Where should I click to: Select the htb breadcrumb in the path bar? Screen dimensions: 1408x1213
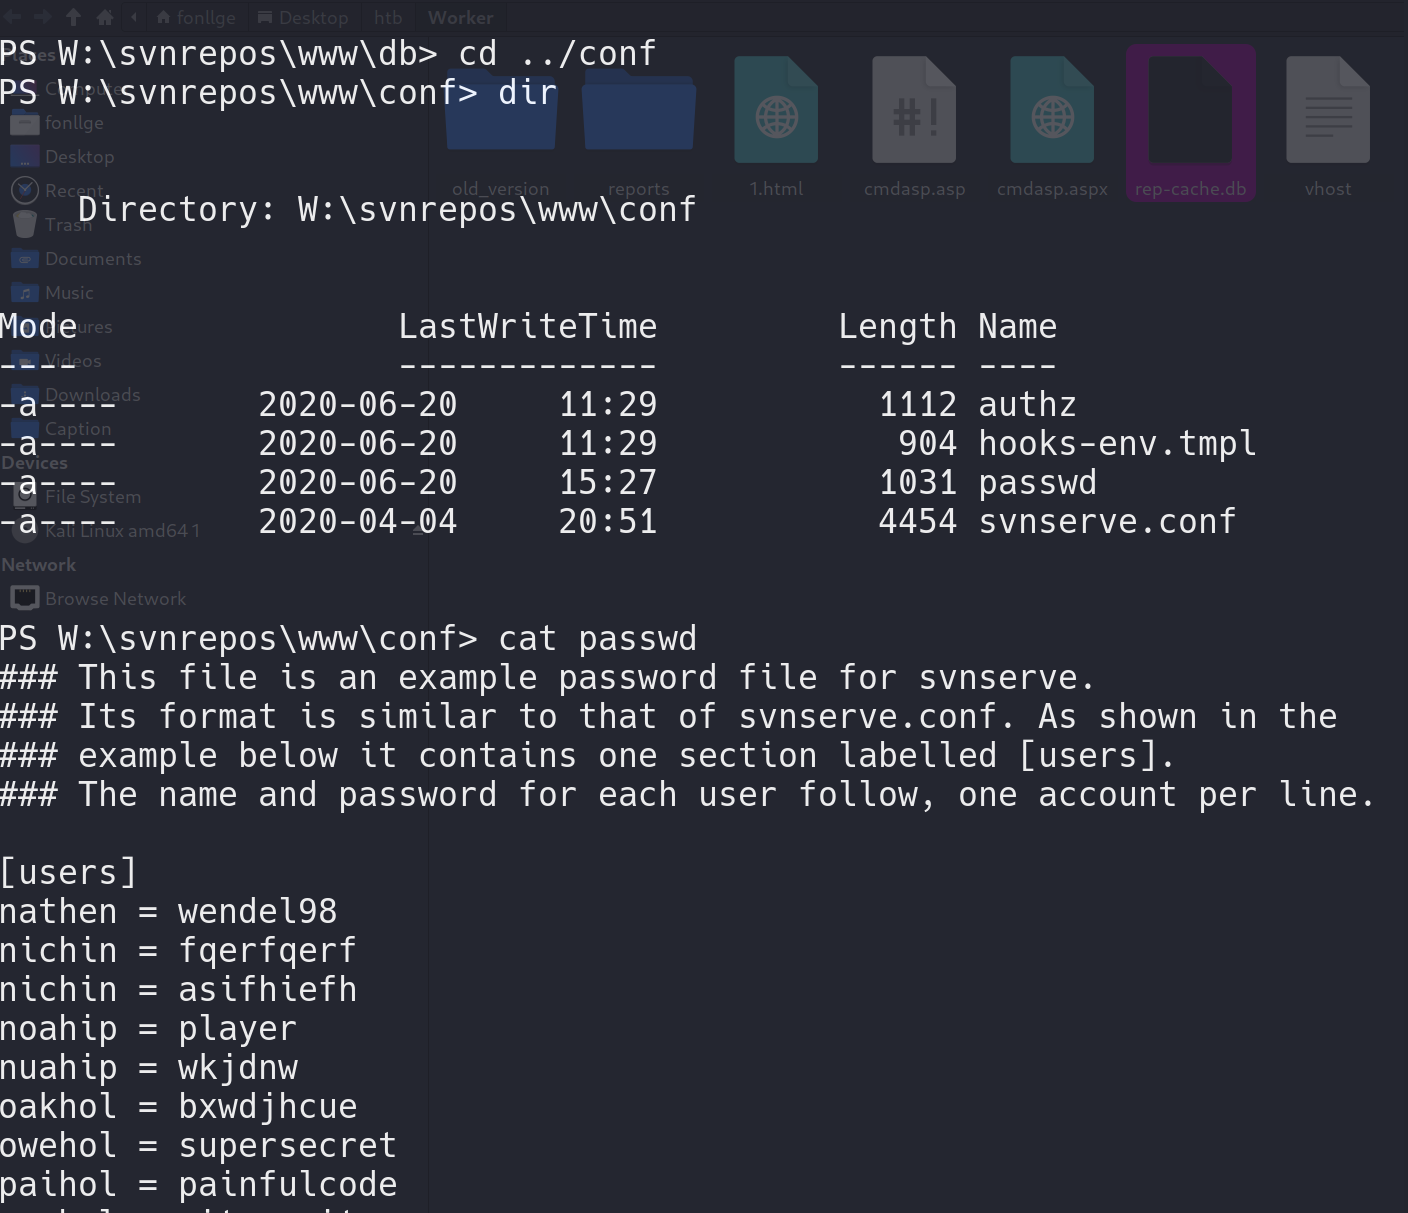coord(388,17)
